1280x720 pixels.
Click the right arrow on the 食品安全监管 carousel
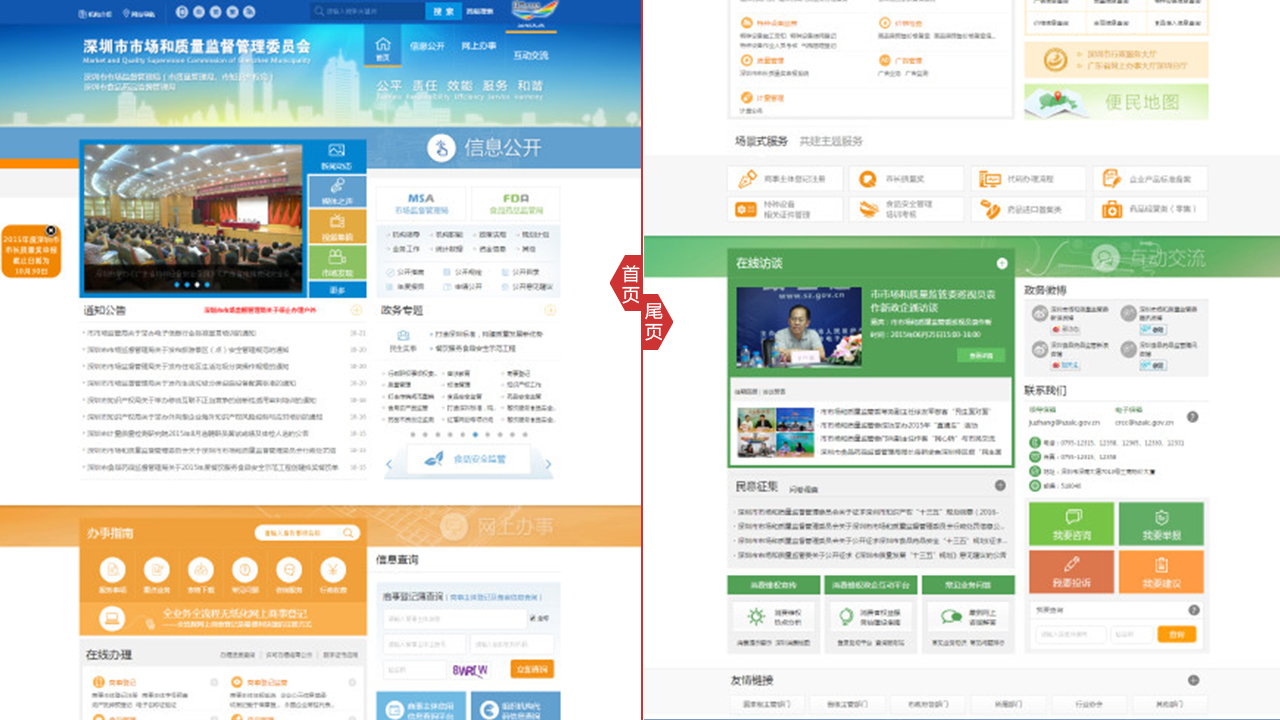coord(547,464)
